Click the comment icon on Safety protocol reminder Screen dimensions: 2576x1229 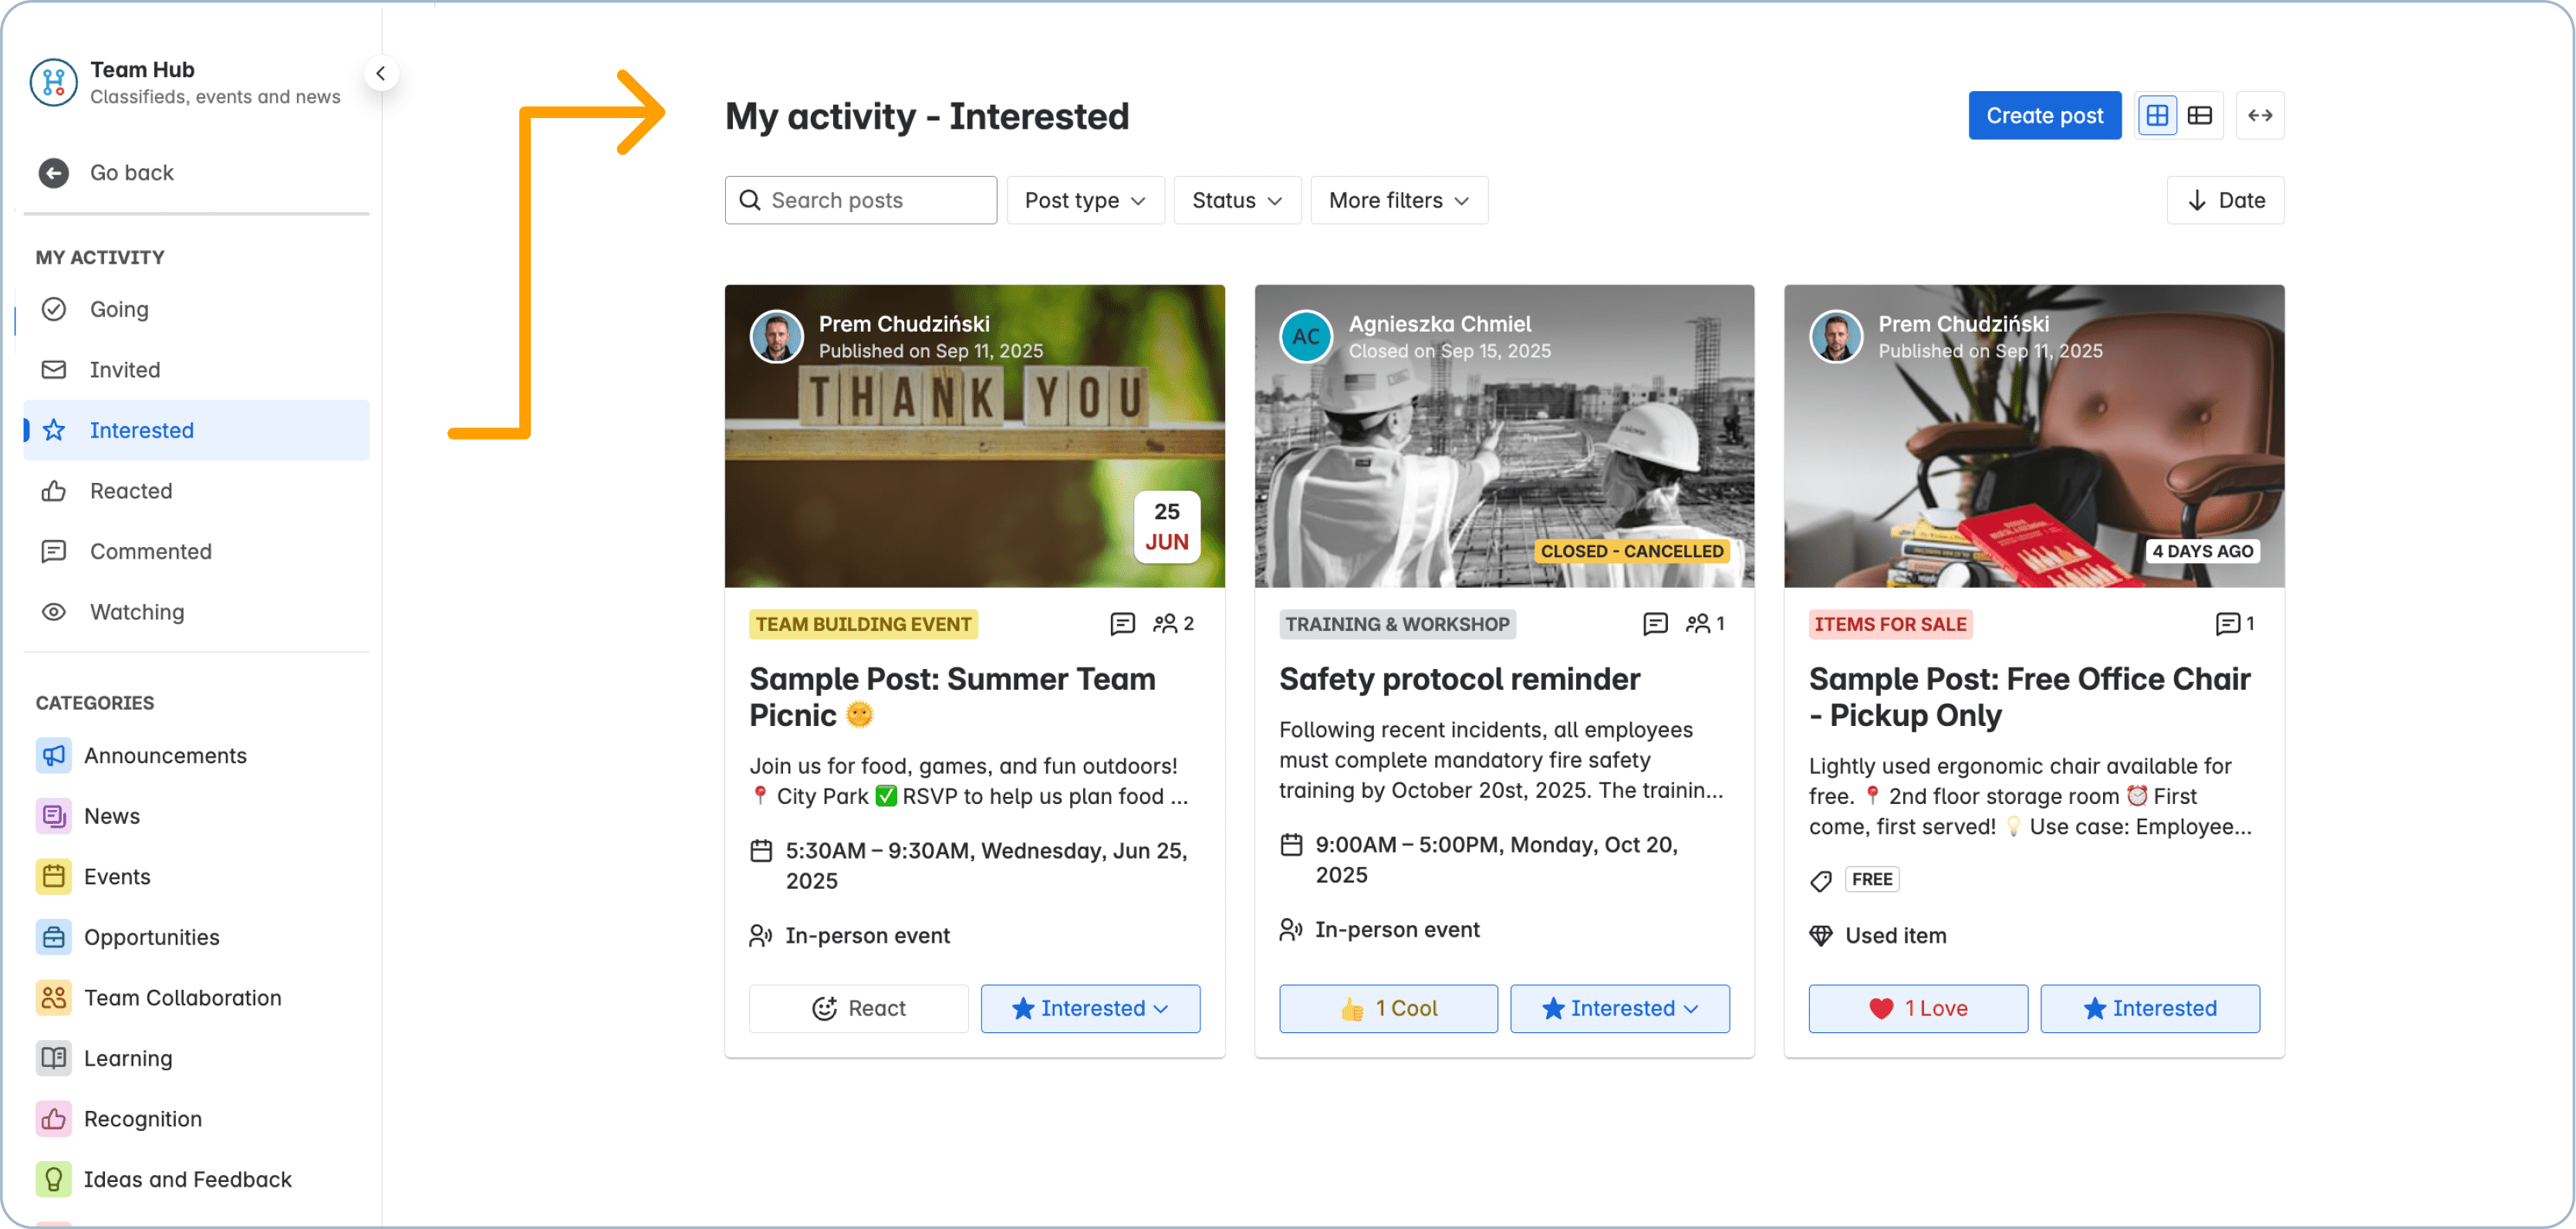point(1655,623)
